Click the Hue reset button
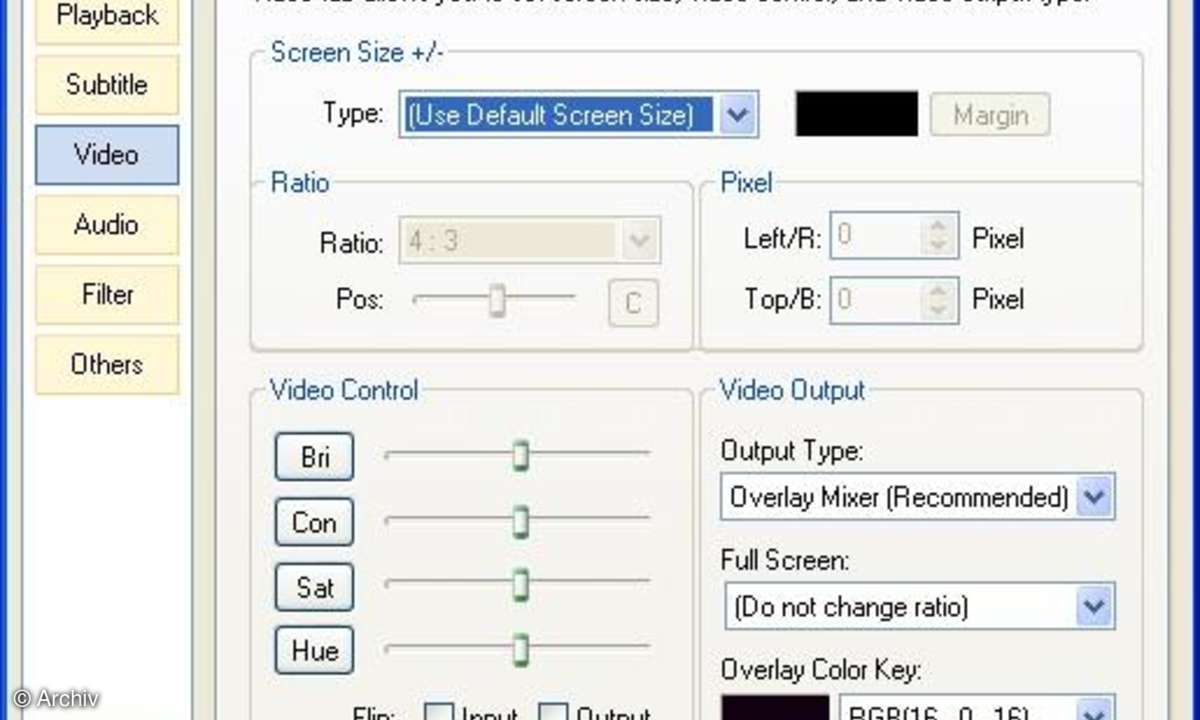The height and width of the screenshot is (720, 1200). coord(314,650)
